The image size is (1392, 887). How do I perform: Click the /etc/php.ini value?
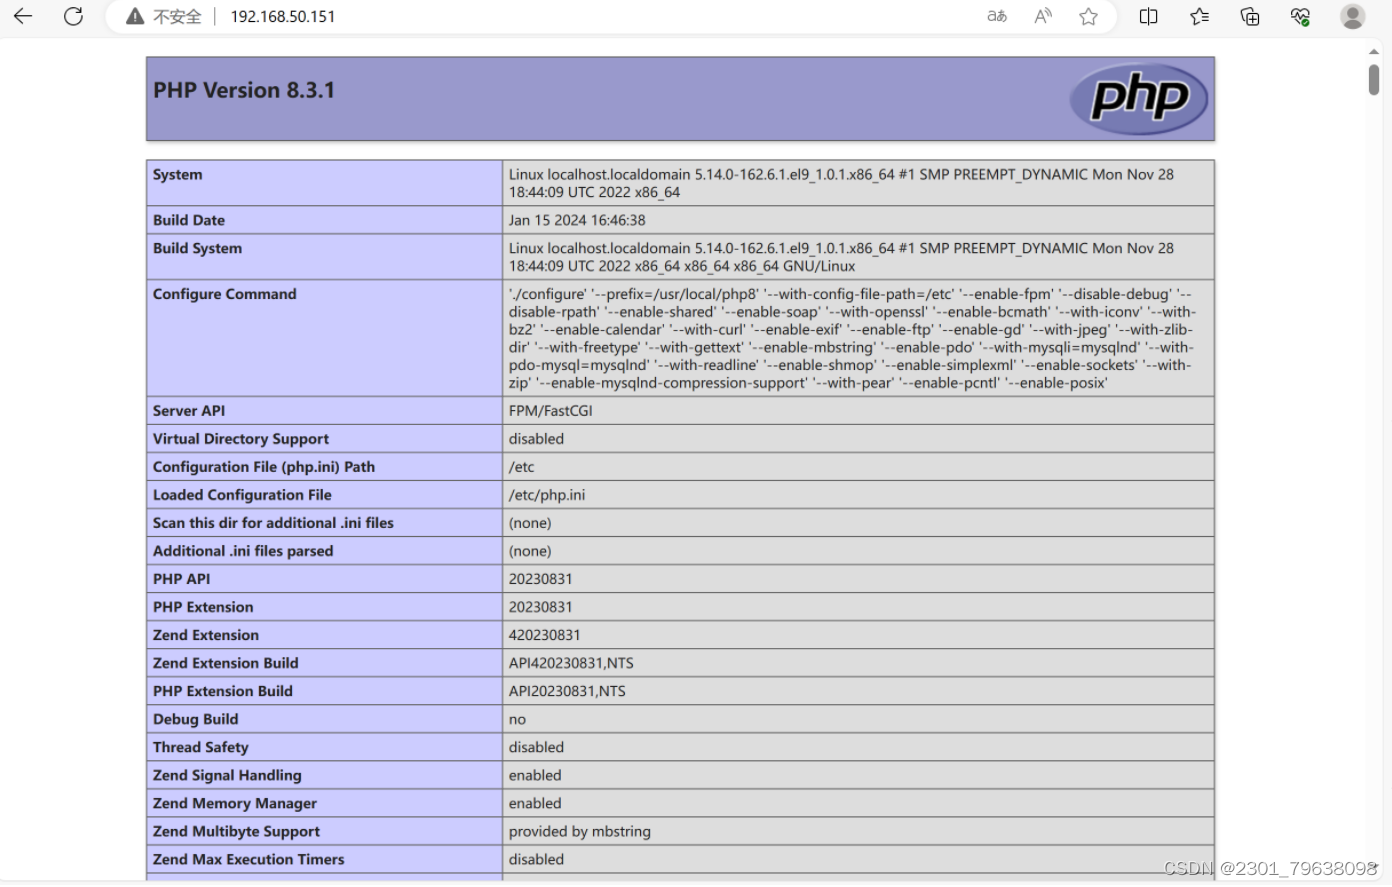(x=547, y=495)
